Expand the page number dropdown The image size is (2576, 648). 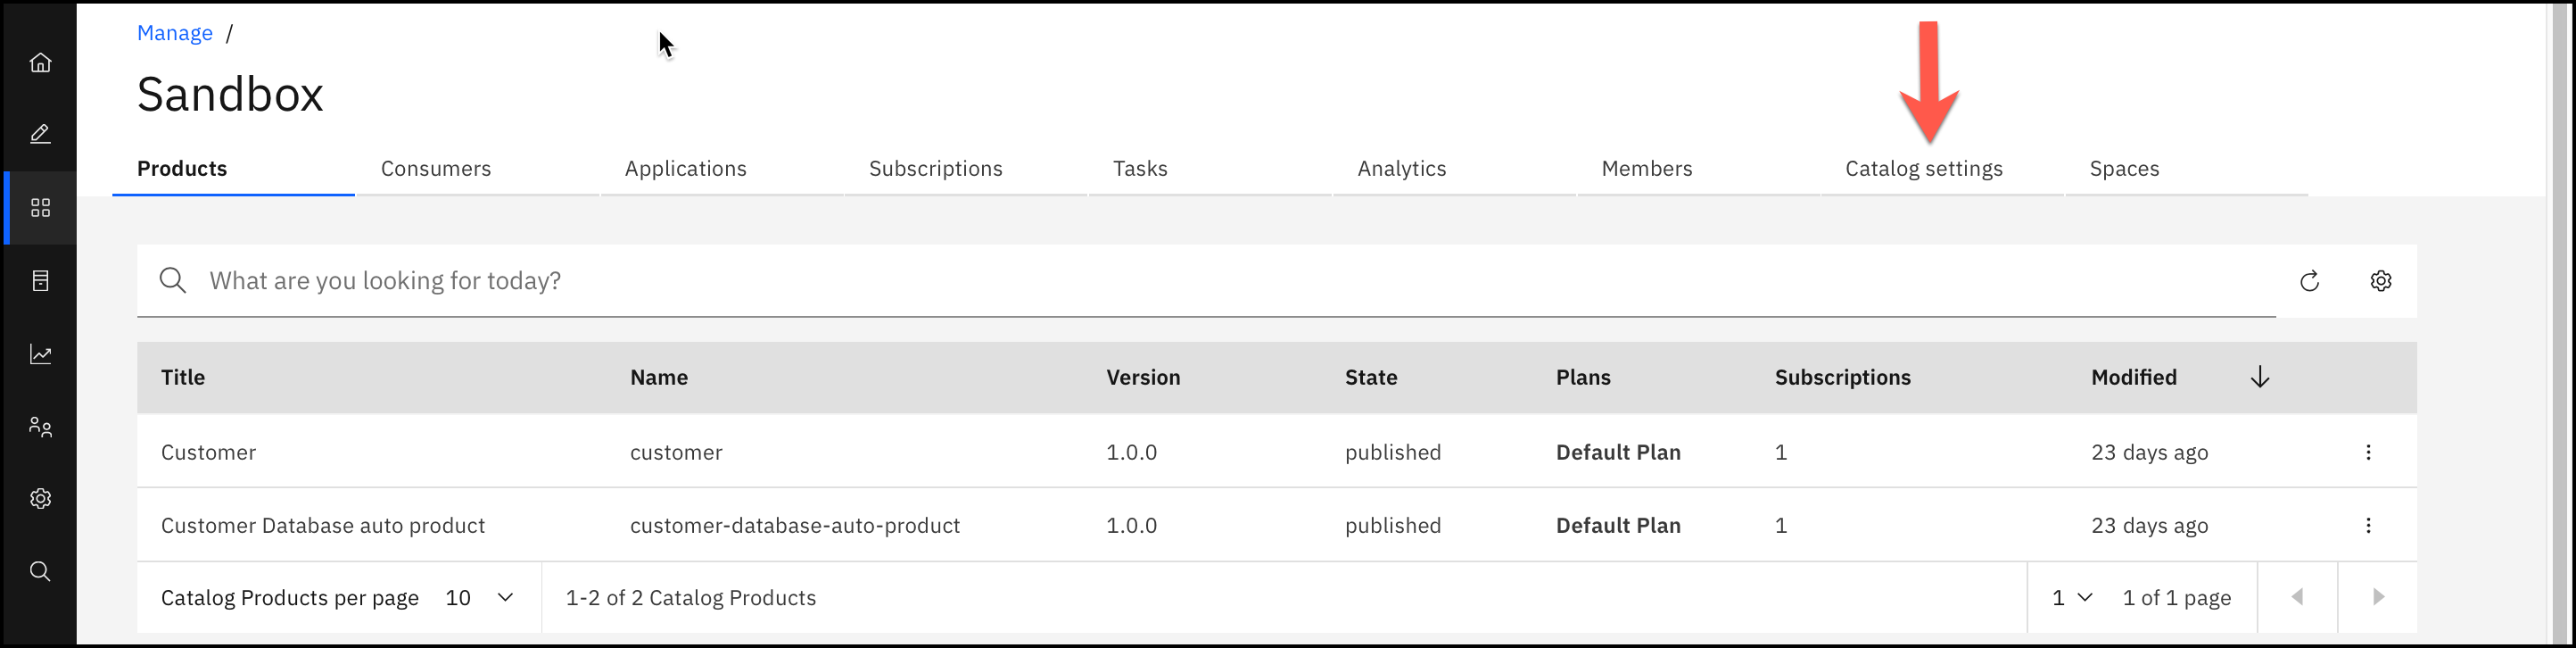pyautogui.click(x=2071, y=597)
